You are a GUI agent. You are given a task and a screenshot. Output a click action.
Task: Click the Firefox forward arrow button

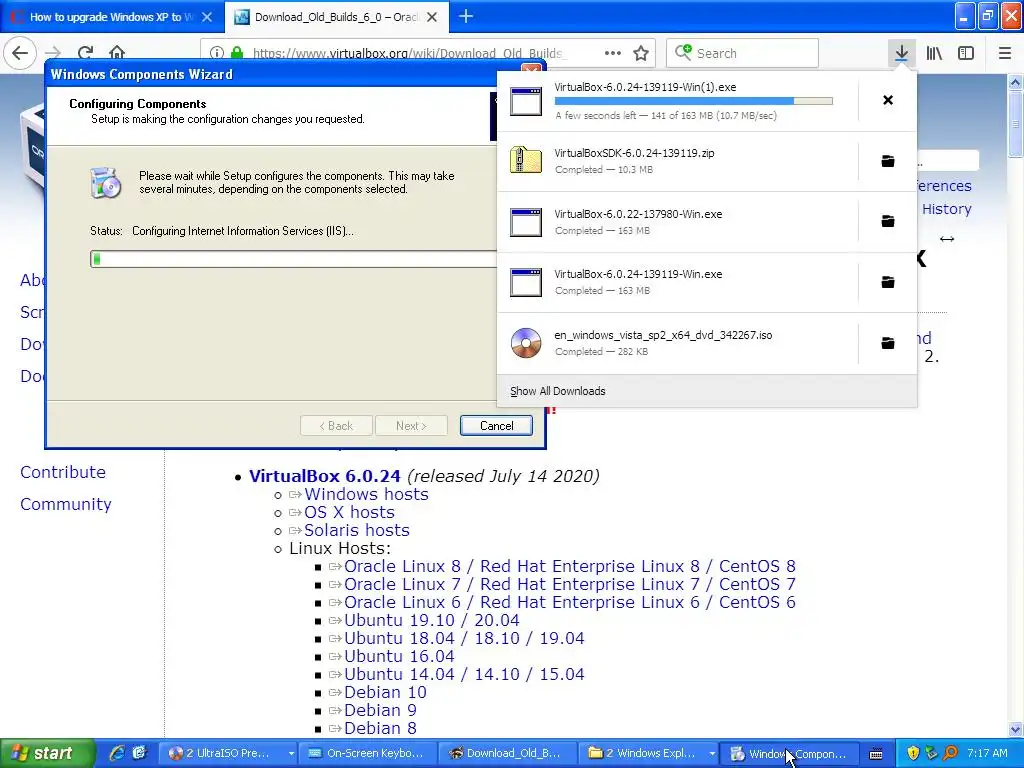[53, 53]
